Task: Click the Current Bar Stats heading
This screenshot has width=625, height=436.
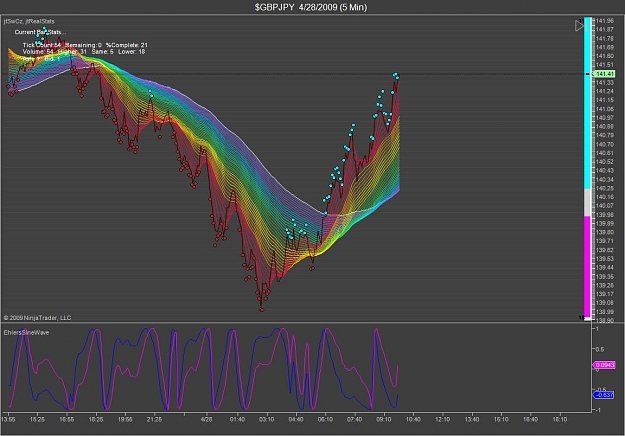Action: pyautogui.click(x=40, y=32)
